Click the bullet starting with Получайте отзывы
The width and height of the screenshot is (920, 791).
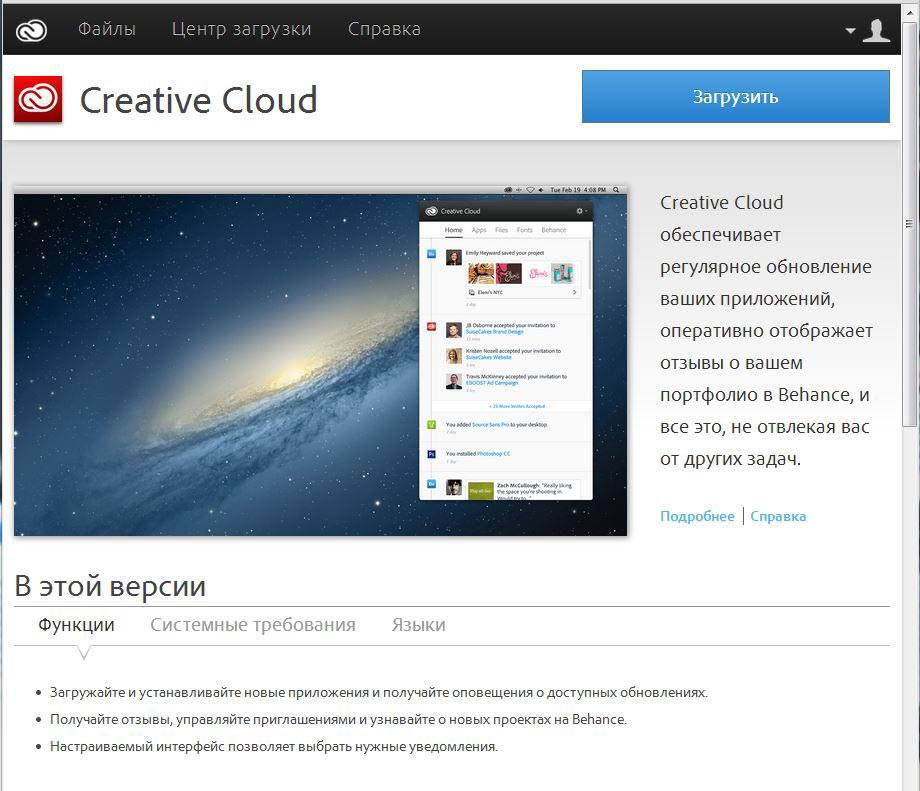[339, 719]
